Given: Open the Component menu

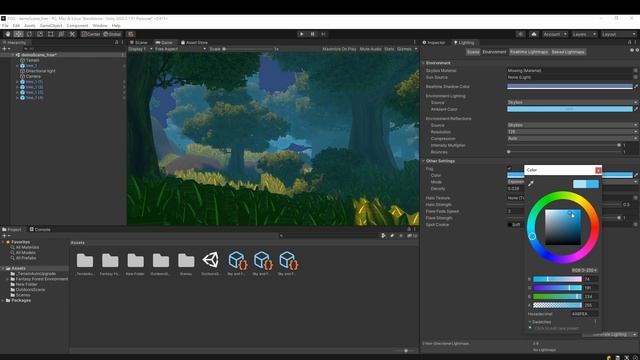Looking at the screenshot, I should click(77, 26).
